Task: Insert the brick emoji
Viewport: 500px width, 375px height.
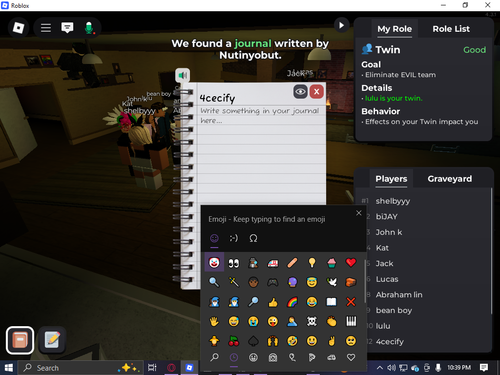Action: (x=351, y=282)
